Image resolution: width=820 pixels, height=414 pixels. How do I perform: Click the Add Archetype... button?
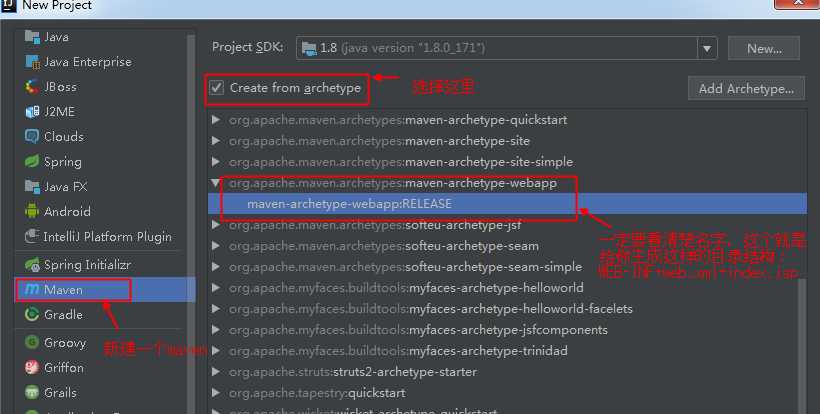[x=746, y=88]
